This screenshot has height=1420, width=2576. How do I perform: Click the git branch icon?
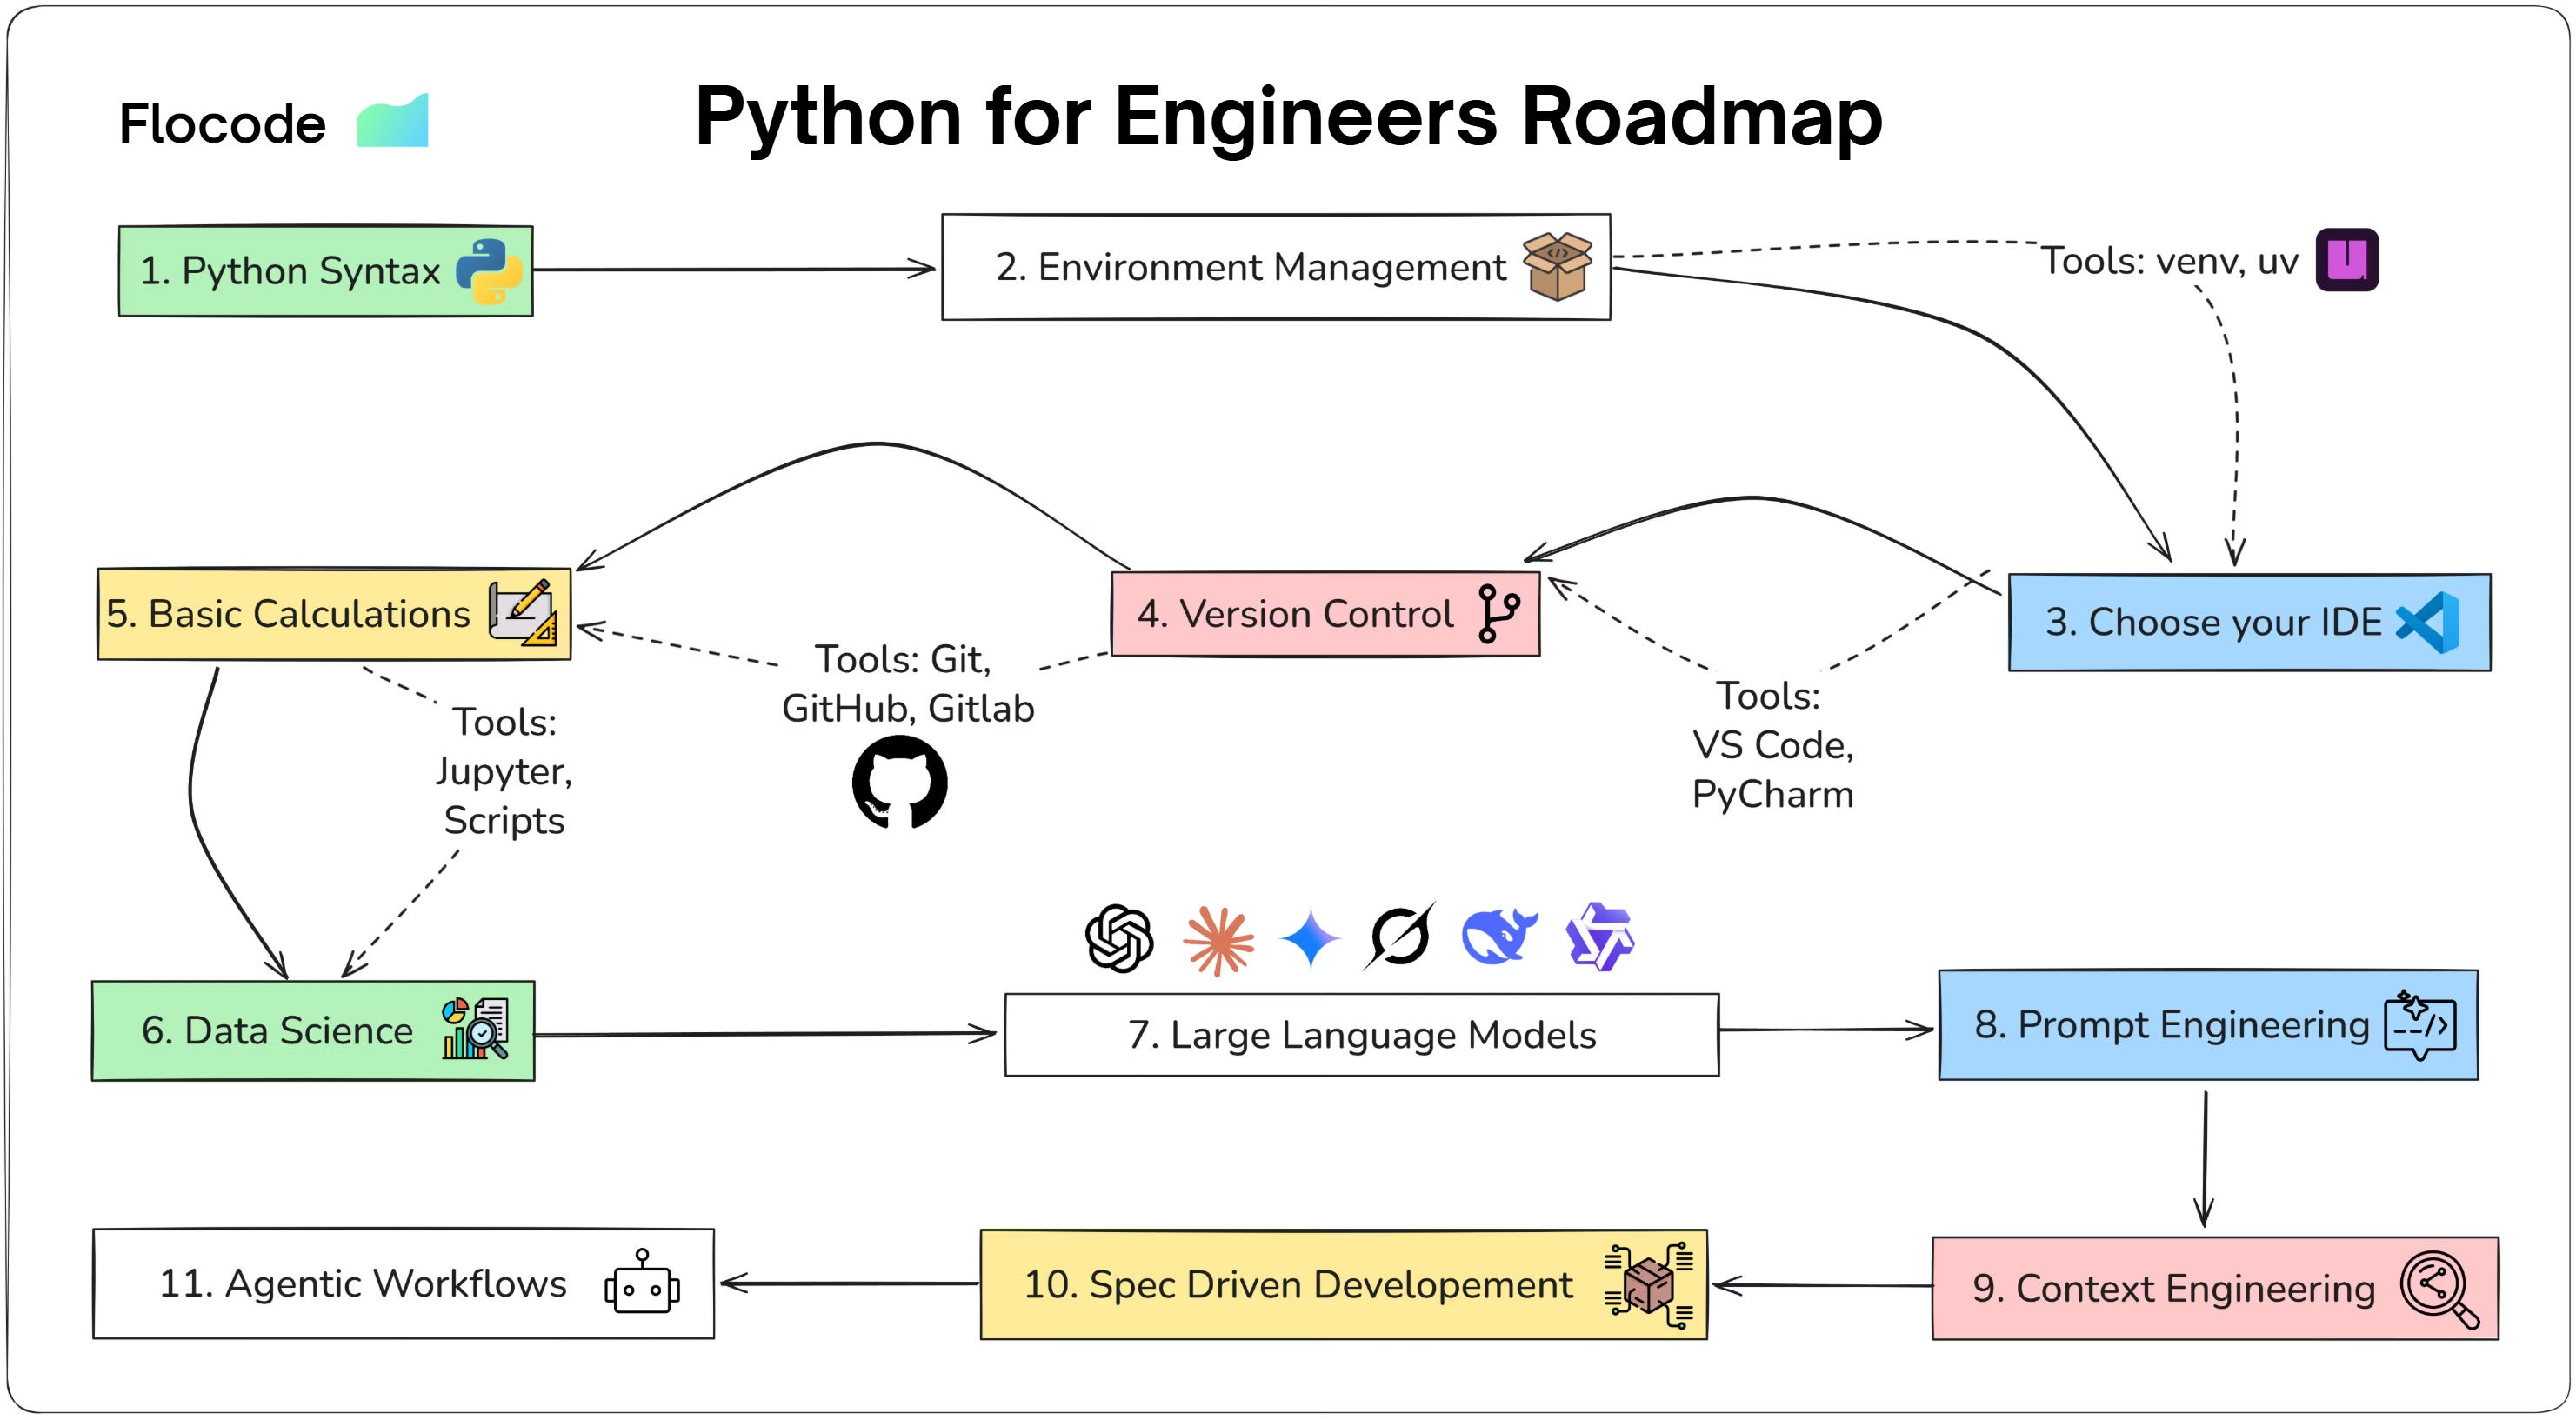click(1497, 613)
